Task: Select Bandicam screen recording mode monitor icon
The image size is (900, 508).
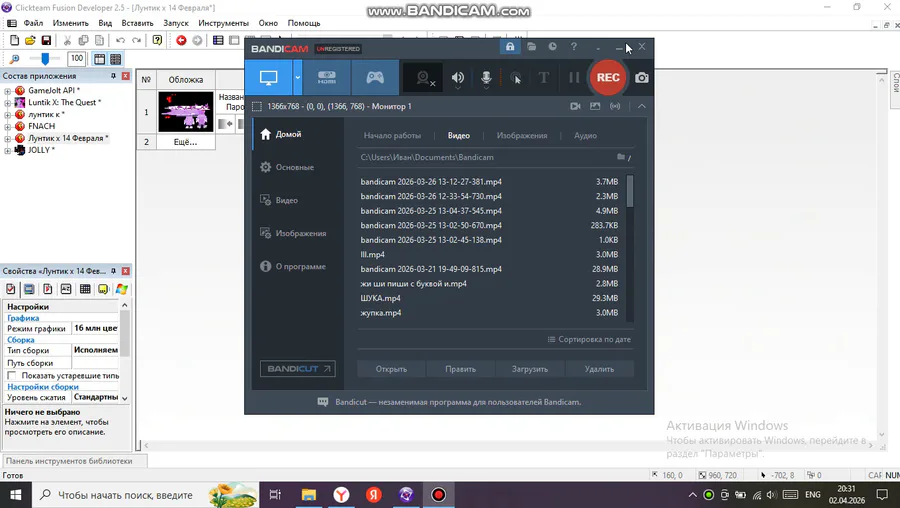Action: (x=269, y=77)
